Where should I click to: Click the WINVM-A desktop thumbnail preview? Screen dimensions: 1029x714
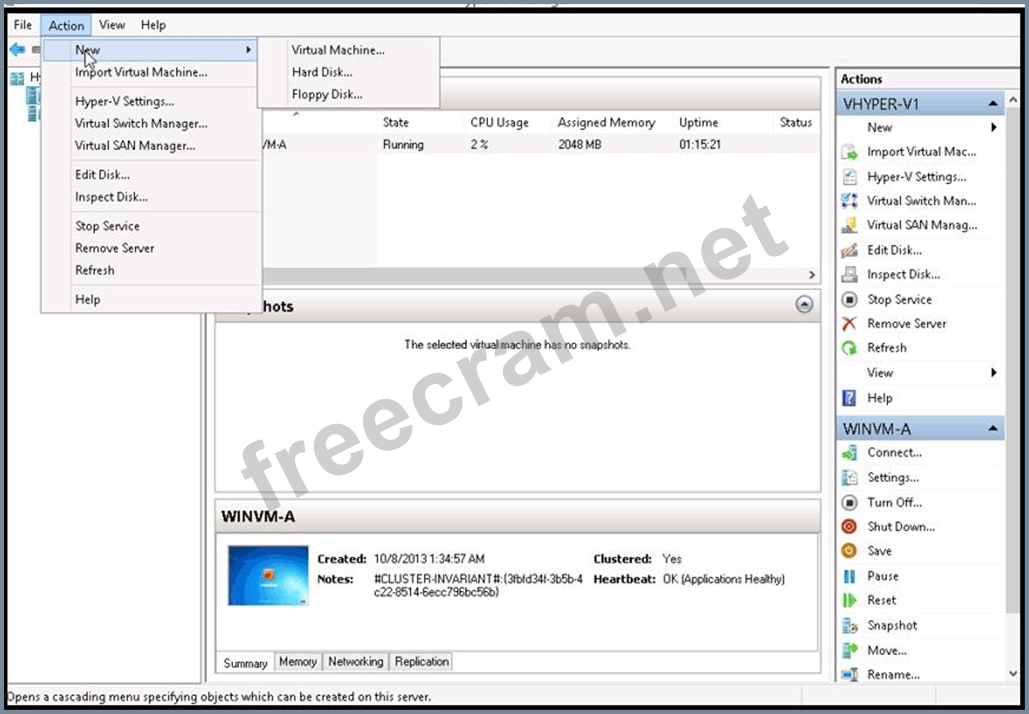268,576
